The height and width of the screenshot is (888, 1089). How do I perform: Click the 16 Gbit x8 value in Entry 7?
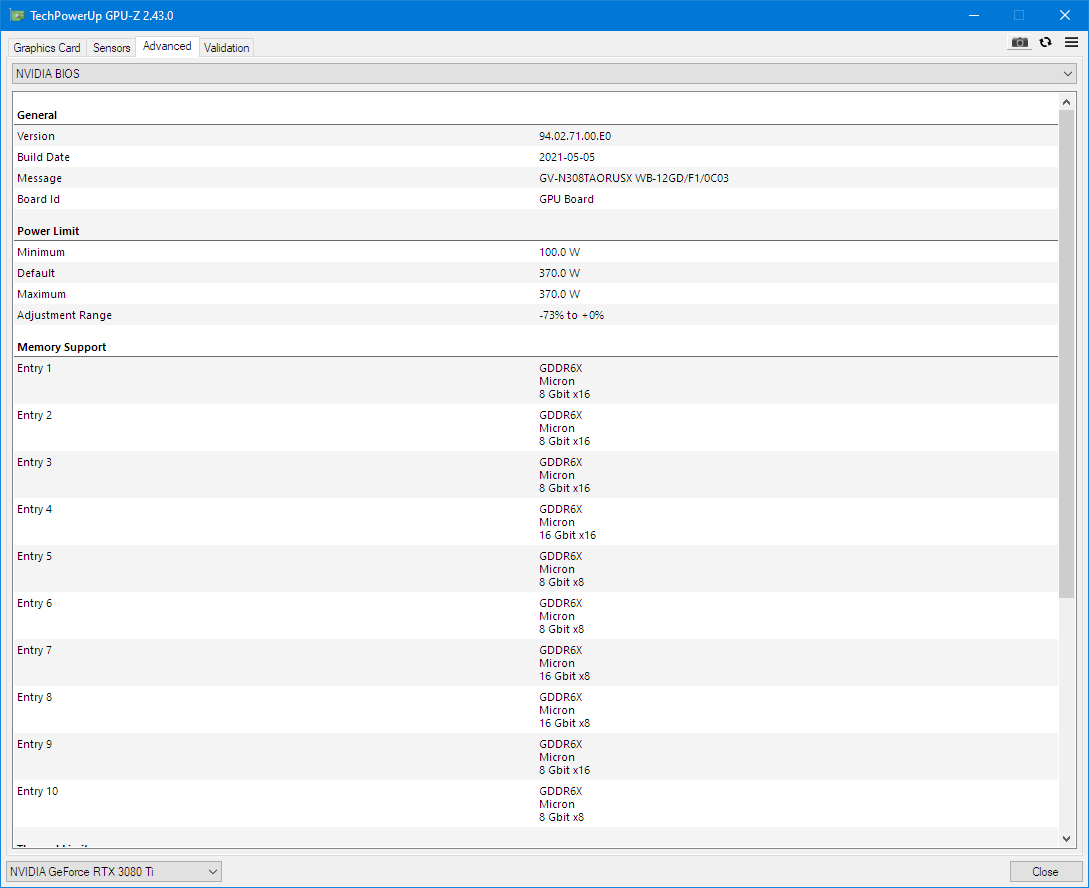(565, 676)
